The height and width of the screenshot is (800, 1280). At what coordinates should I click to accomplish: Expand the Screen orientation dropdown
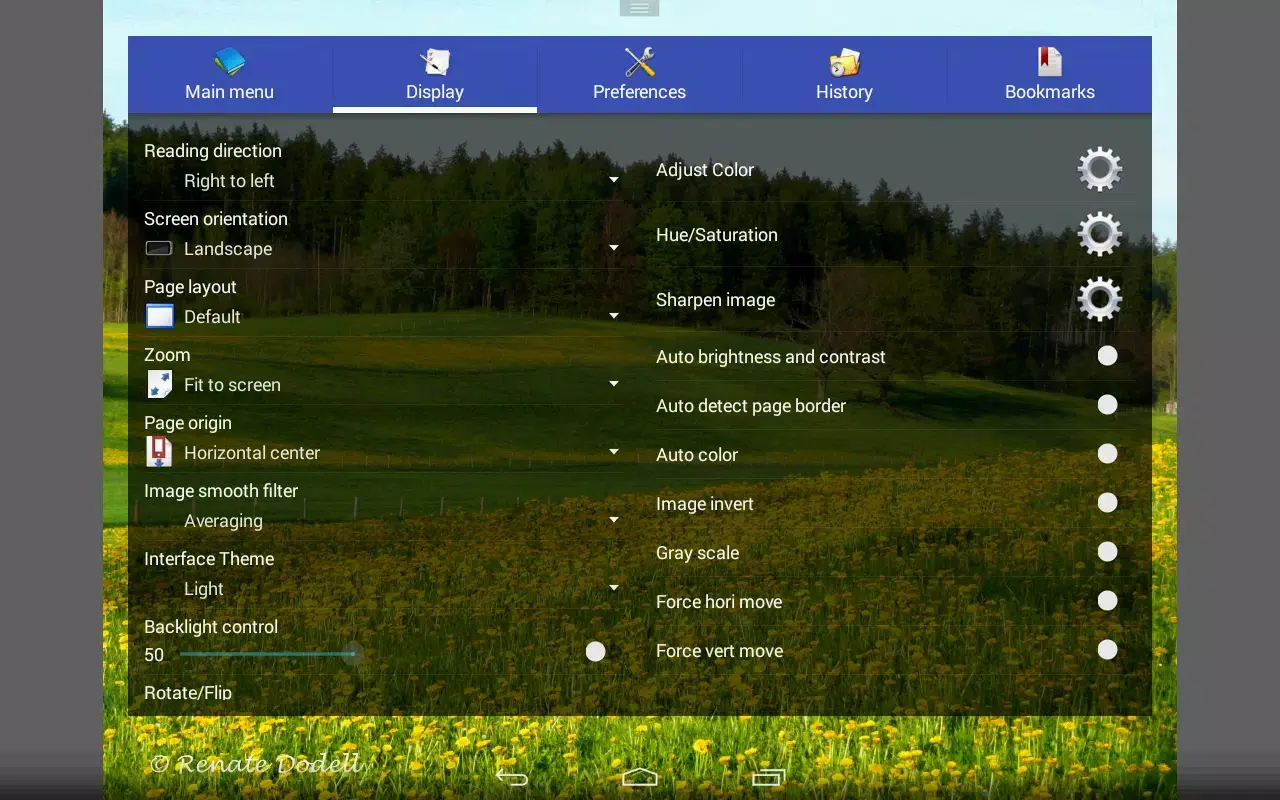point(613,247)
